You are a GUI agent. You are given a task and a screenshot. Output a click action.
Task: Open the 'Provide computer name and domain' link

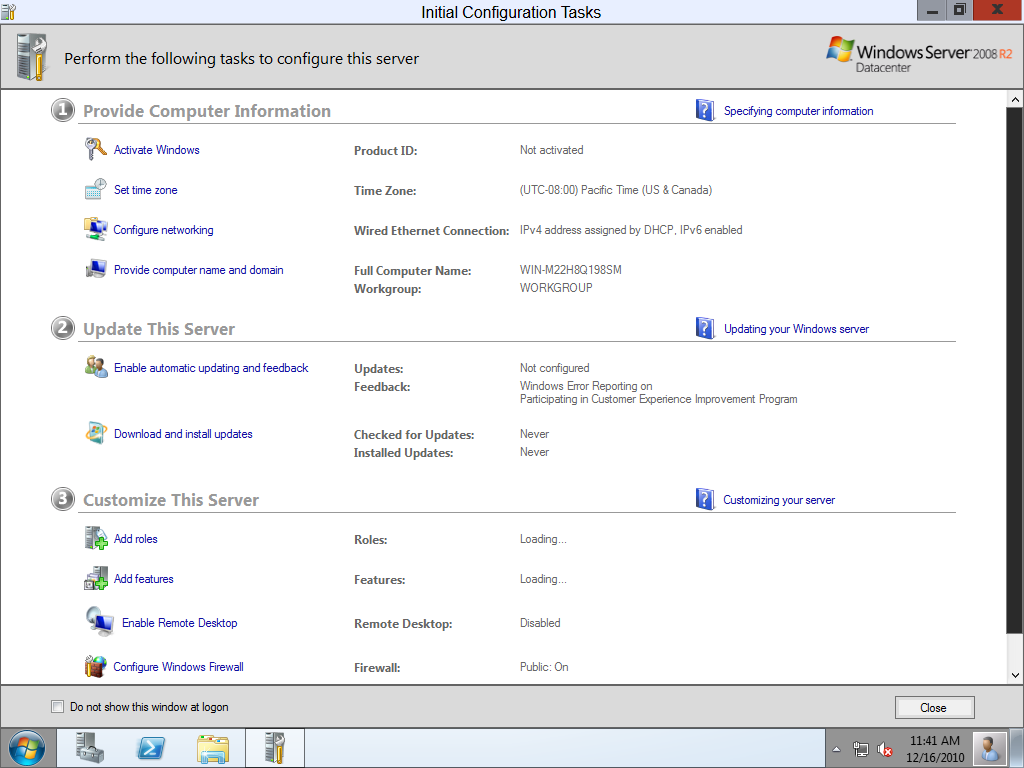pyautogui.click(x=198, y=270)
